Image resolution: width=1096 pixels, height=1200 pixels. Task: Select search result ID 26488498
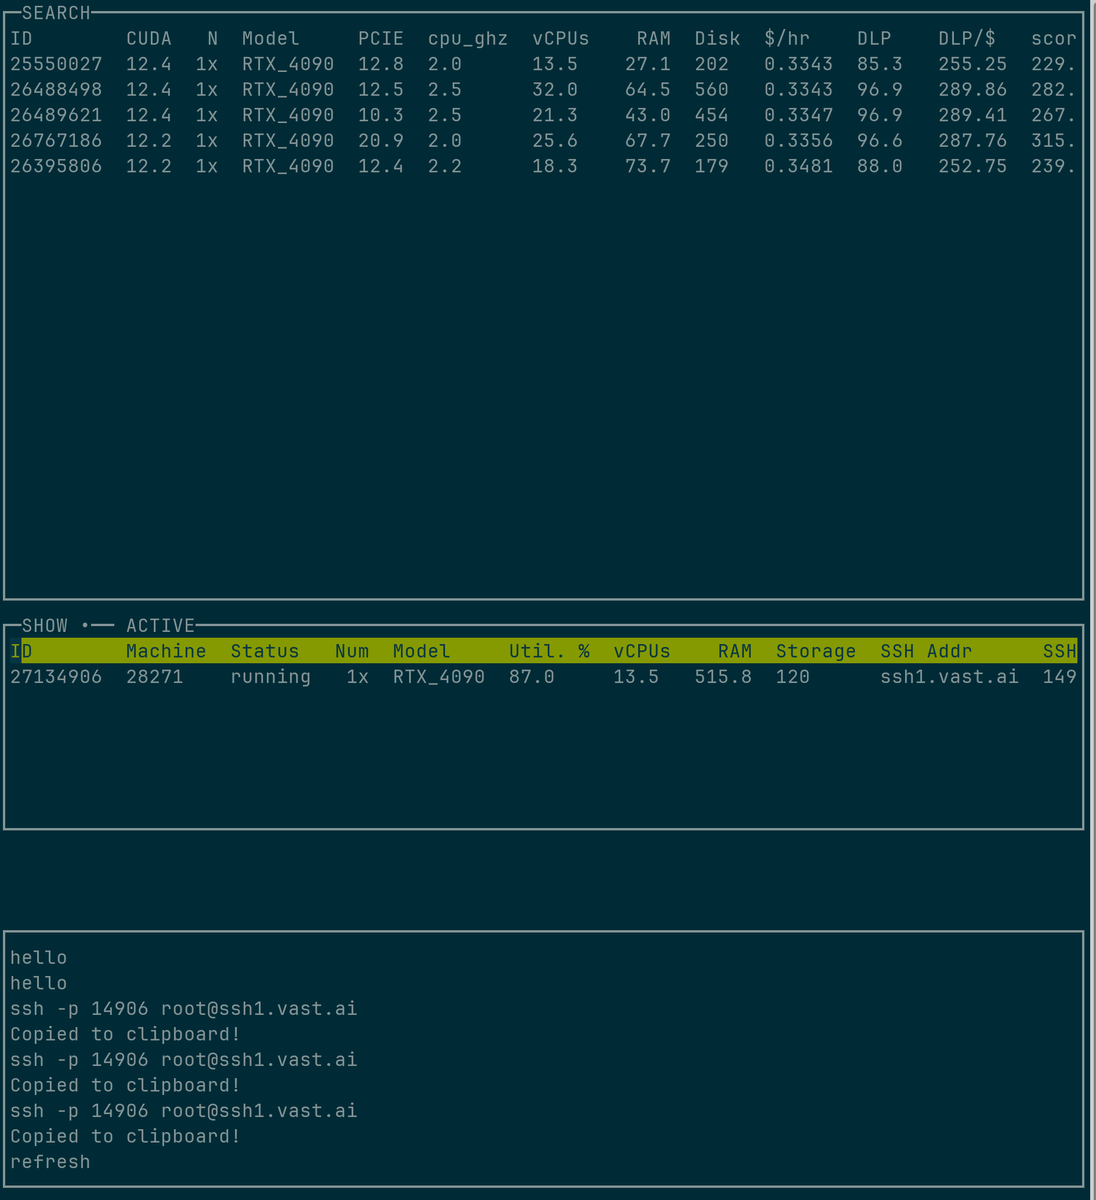point(56,90)
